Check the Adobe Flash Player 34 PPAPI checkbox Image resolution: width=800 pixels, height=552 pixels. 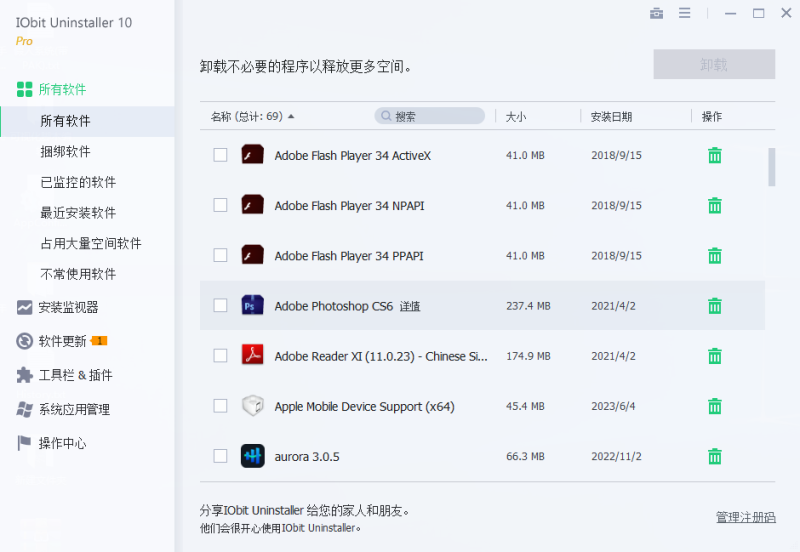pyautogui.click(x=220, y=255)
